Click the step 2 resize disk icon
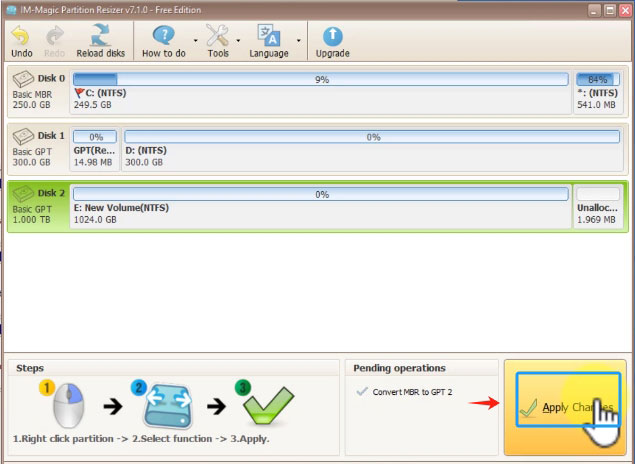Viewport: 635px width, 464px height. (168, 409)
